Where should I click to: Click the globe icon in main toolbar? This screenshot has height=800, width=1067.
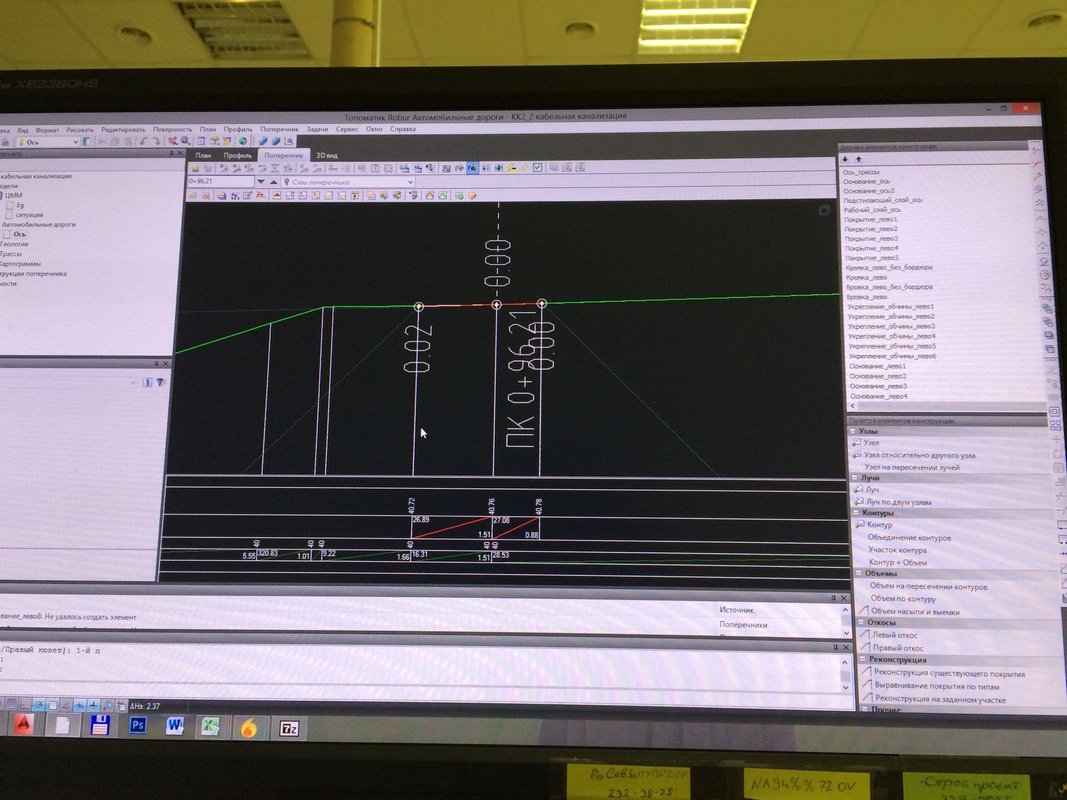click(243, 141)
